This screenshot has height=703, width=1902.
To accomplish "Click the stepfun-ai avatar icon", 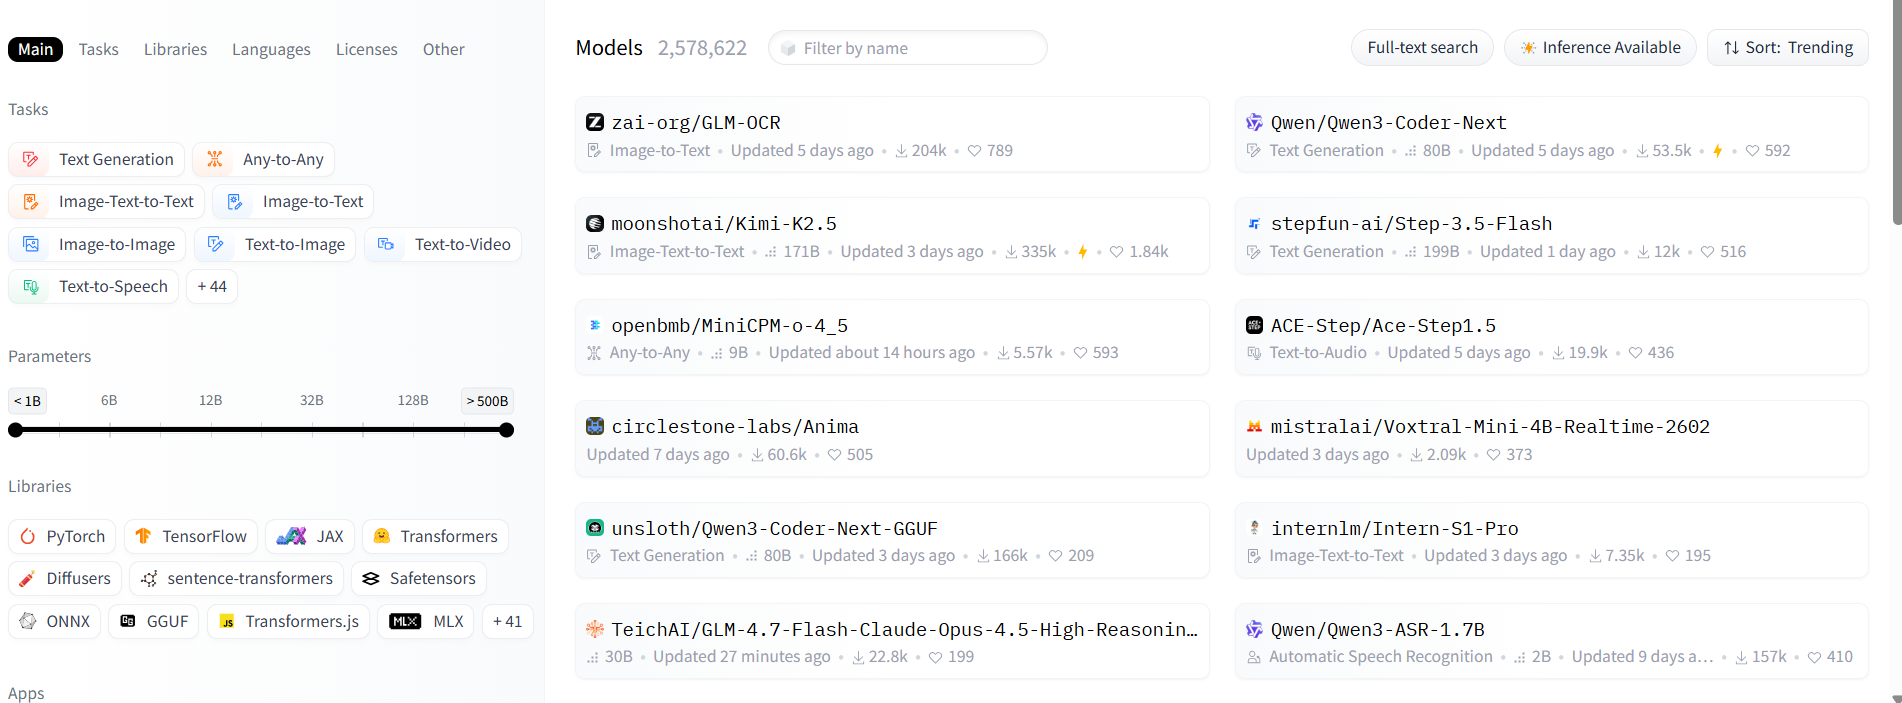I will 1254,223.
